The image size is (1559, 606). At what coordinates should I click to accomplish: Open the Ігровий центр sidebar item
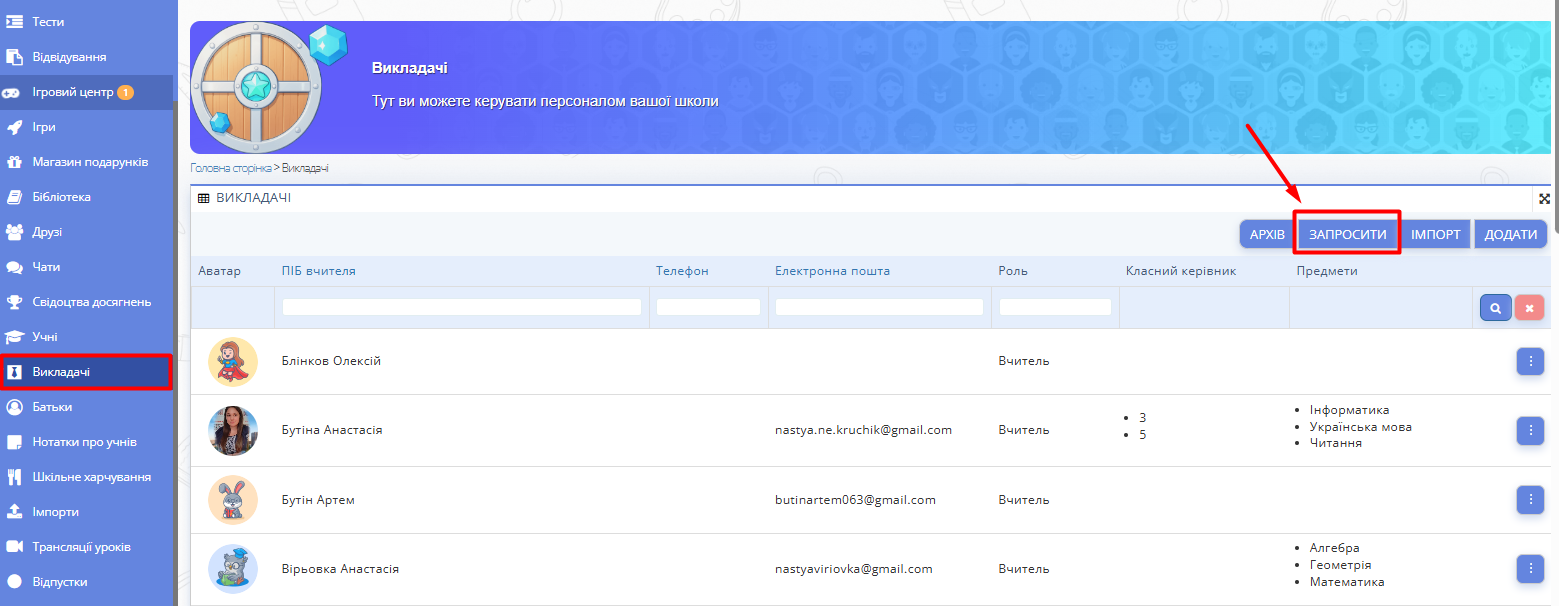tap(73, 92)
